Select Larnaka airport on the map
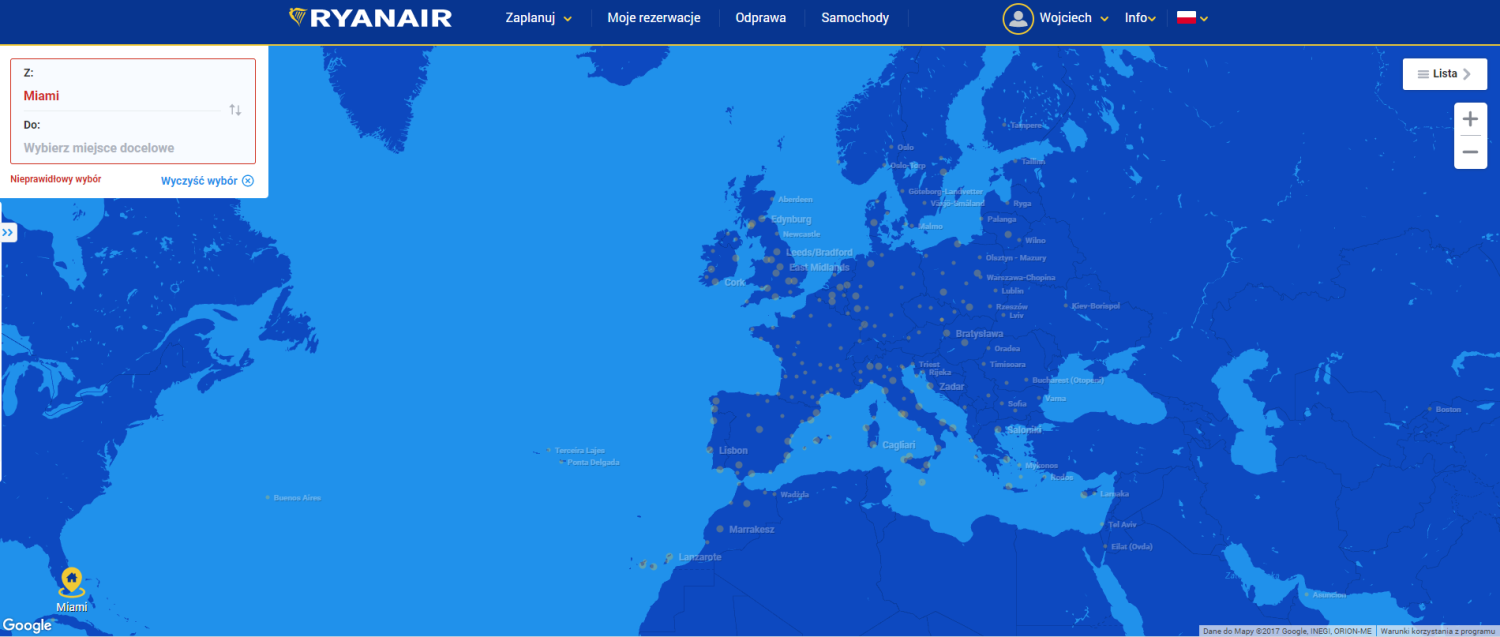Image resolution: width=1500 pixels, height=637 pixels. click(1114, 493)
